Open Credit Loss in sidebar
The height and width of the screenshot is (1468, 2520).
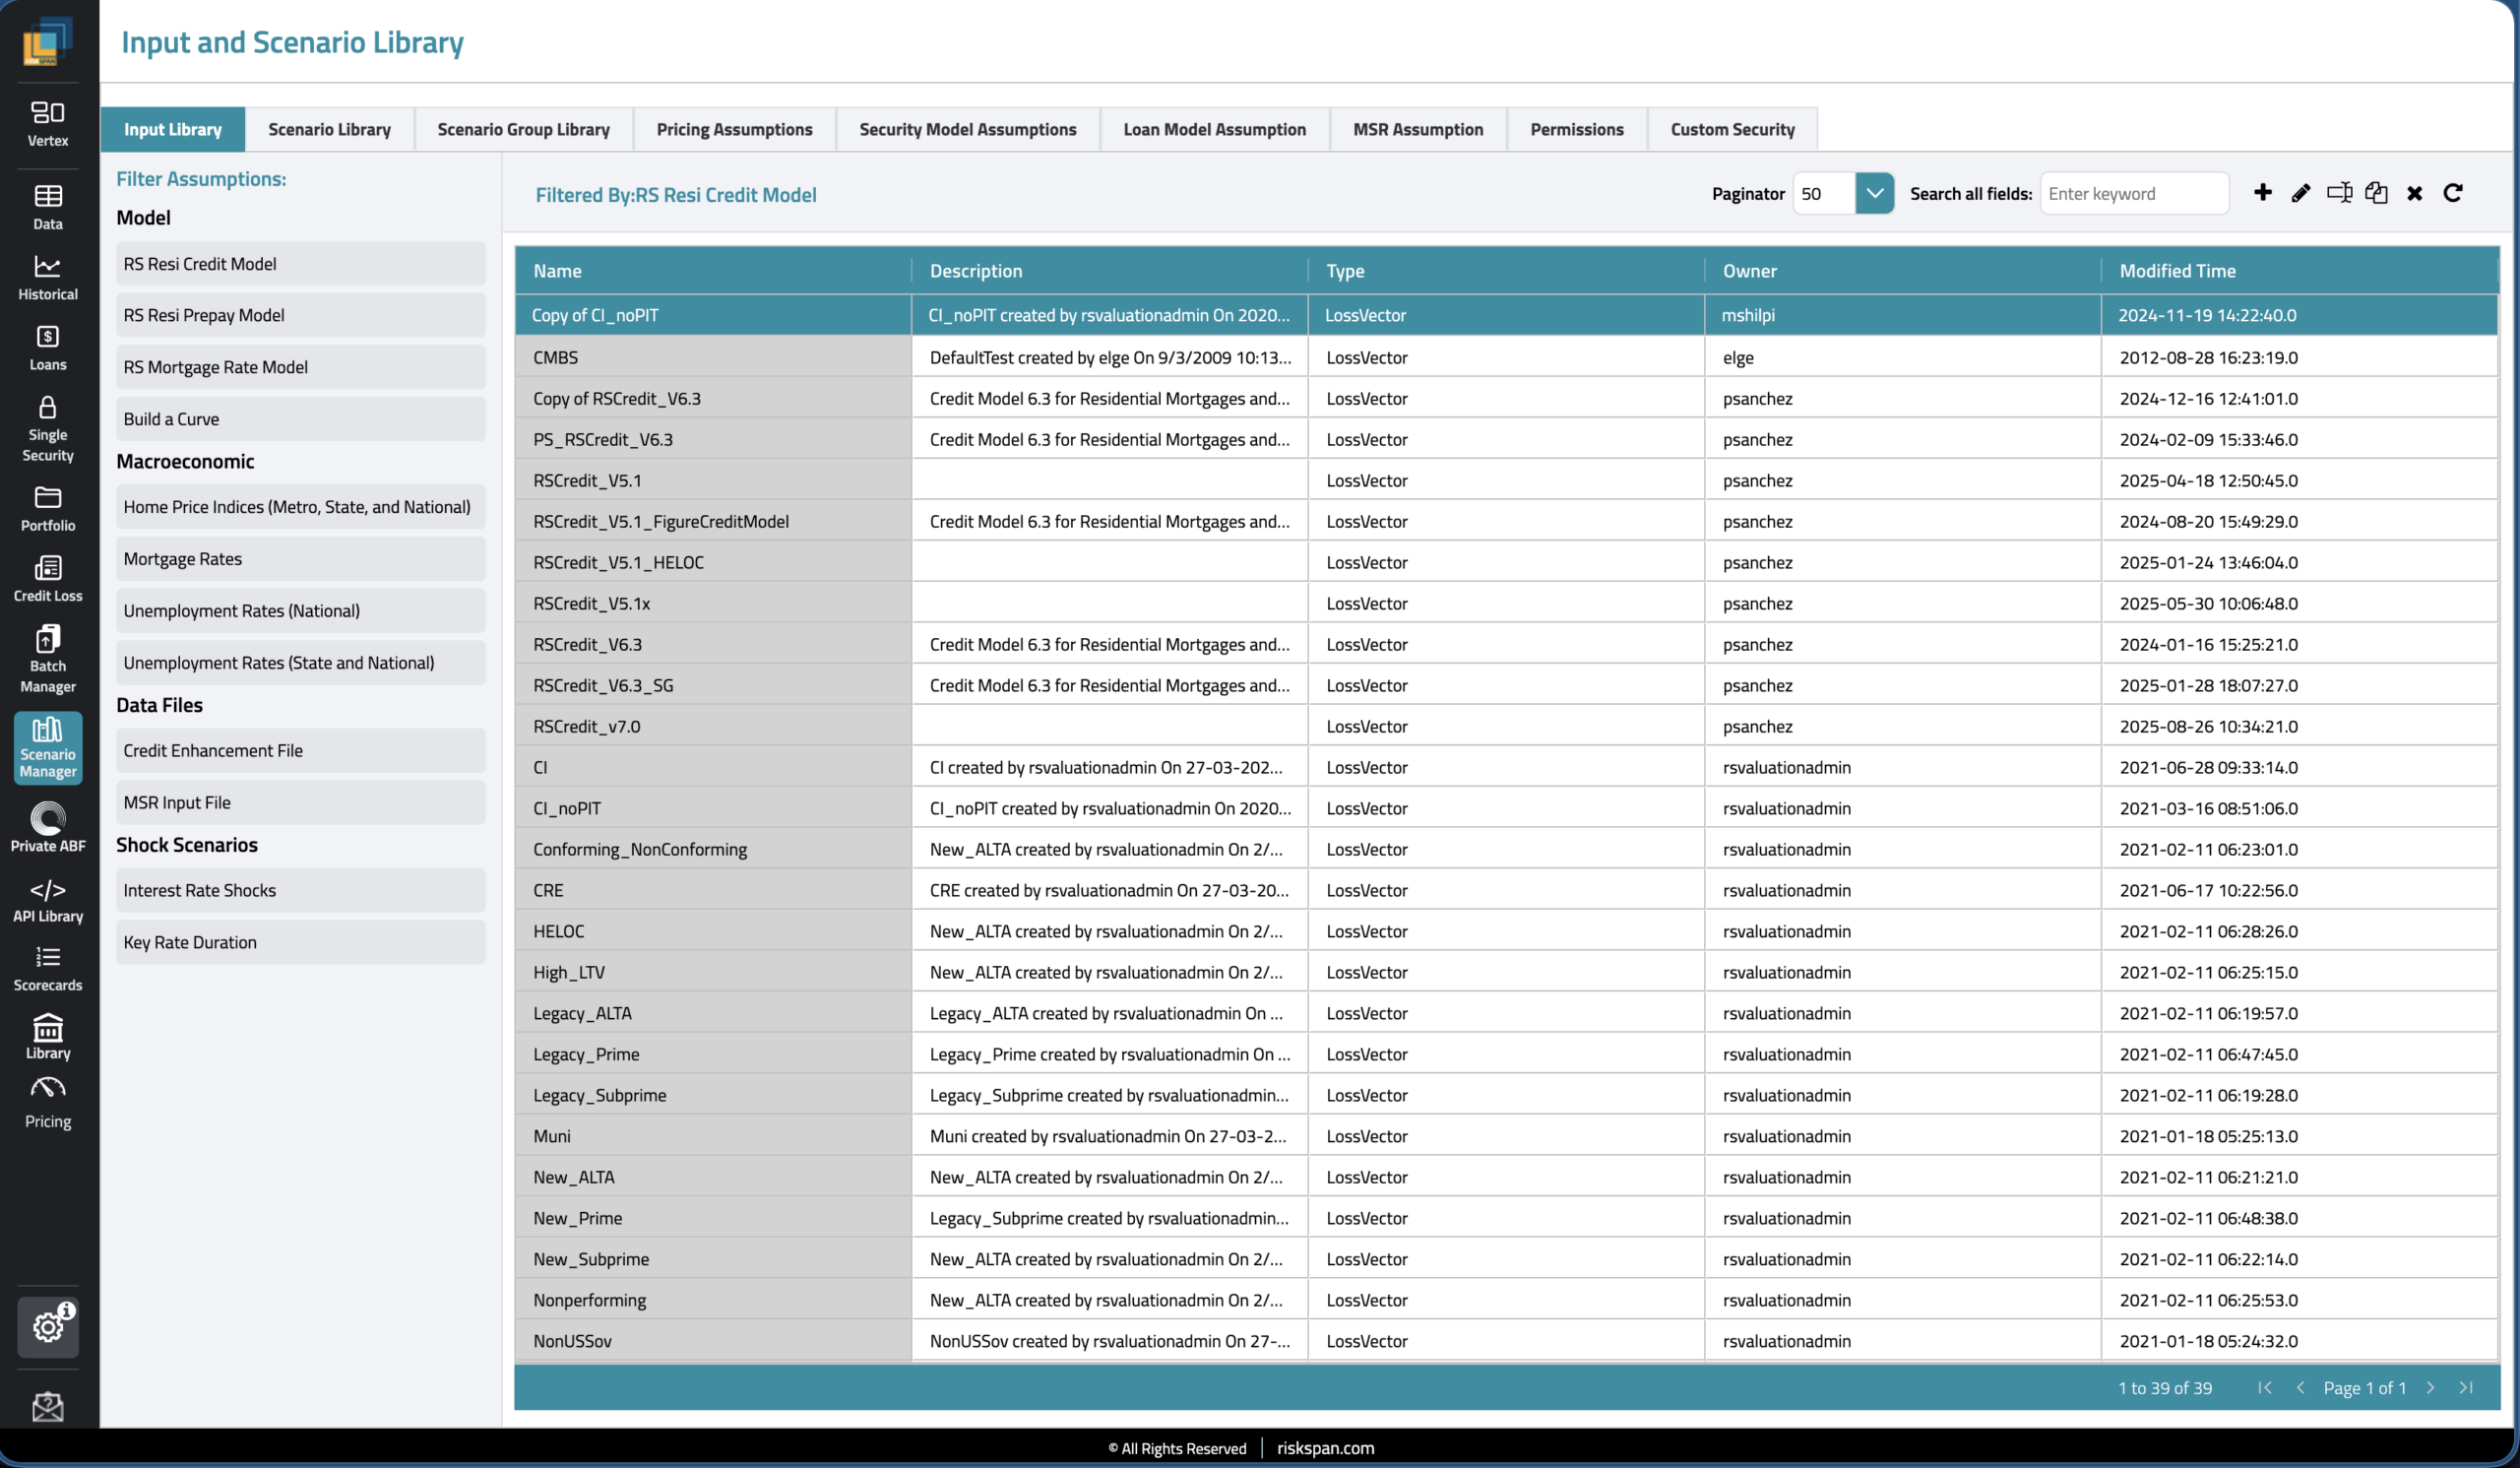(x=48, y=579)
